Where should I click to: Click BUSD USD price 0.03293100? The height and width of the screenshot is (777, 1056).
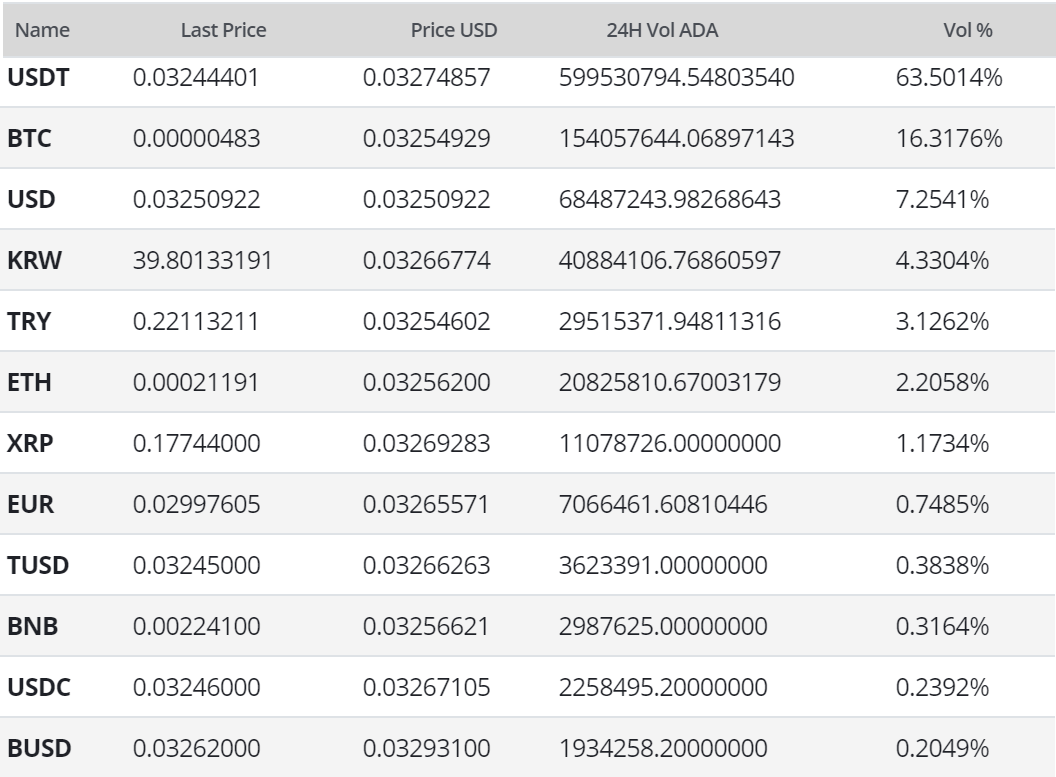pyautogui.click(x=426, y=748)
